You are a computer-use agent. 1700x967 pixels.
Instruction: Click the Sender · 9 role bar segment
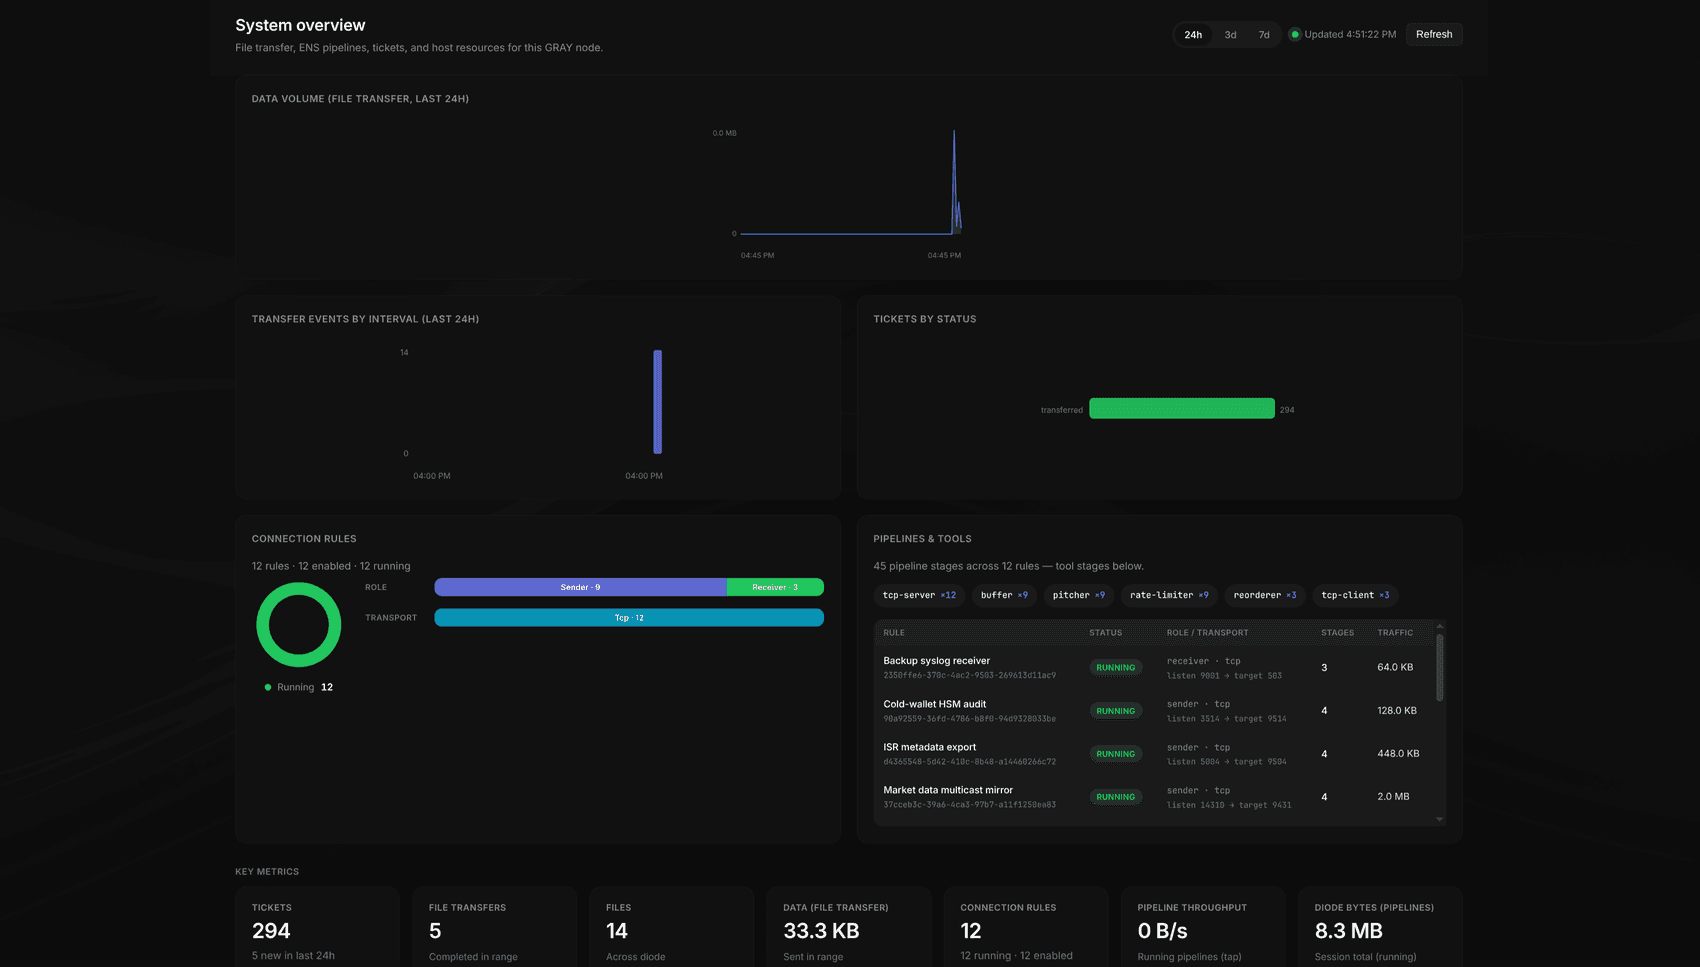581,587
